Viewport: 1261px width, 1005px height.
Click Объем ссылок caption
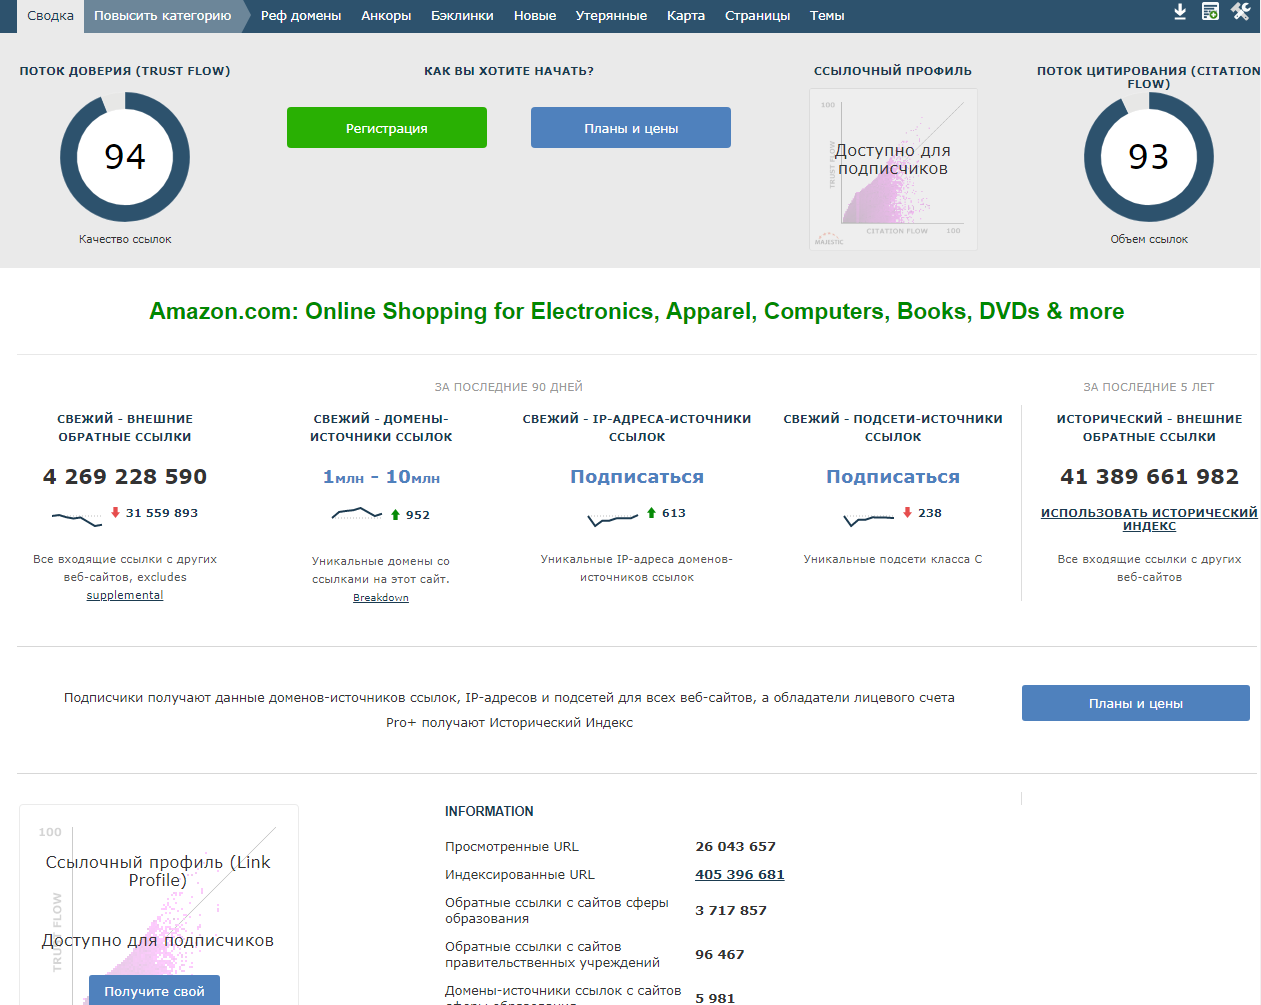(1149, 239)
